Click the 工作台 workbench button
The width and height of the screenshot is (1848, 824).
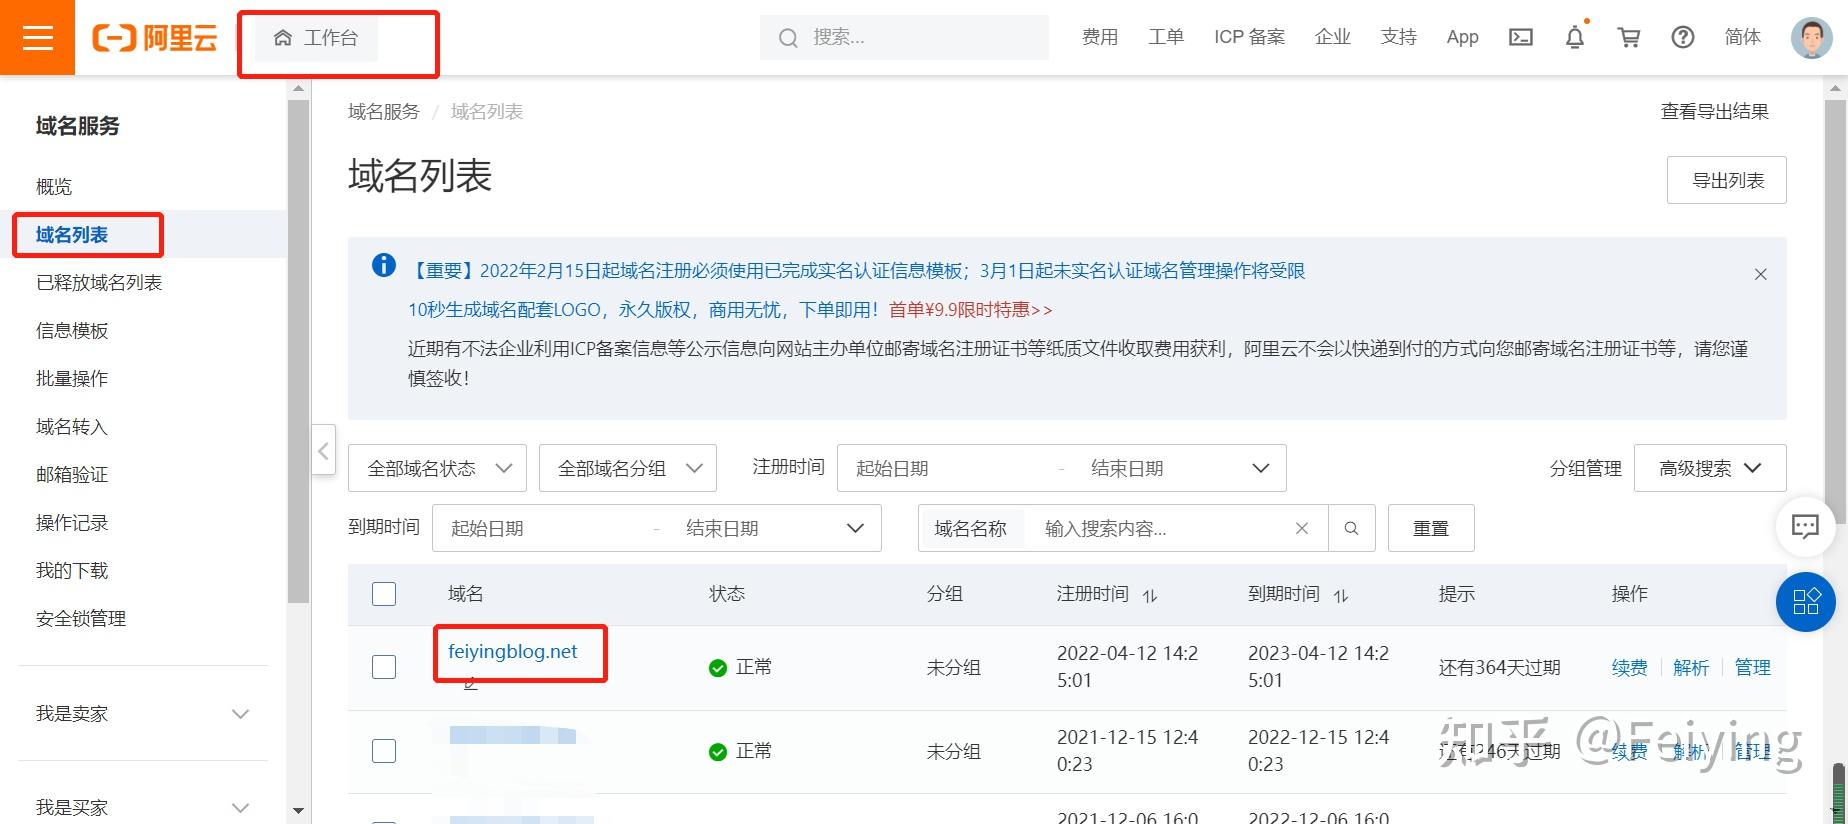pos(316,38)
